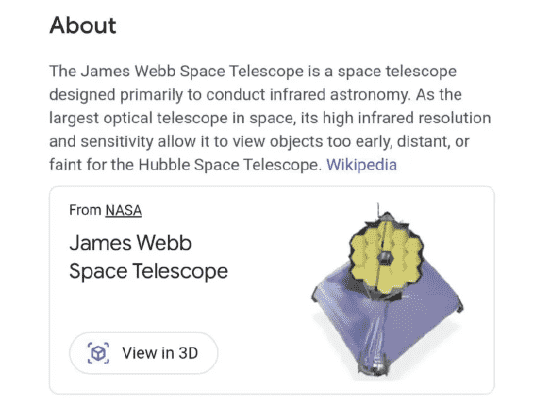This screenshot has width=550, height=404.
Task: Open the Wikipedia source link
Action: [361, 164]
